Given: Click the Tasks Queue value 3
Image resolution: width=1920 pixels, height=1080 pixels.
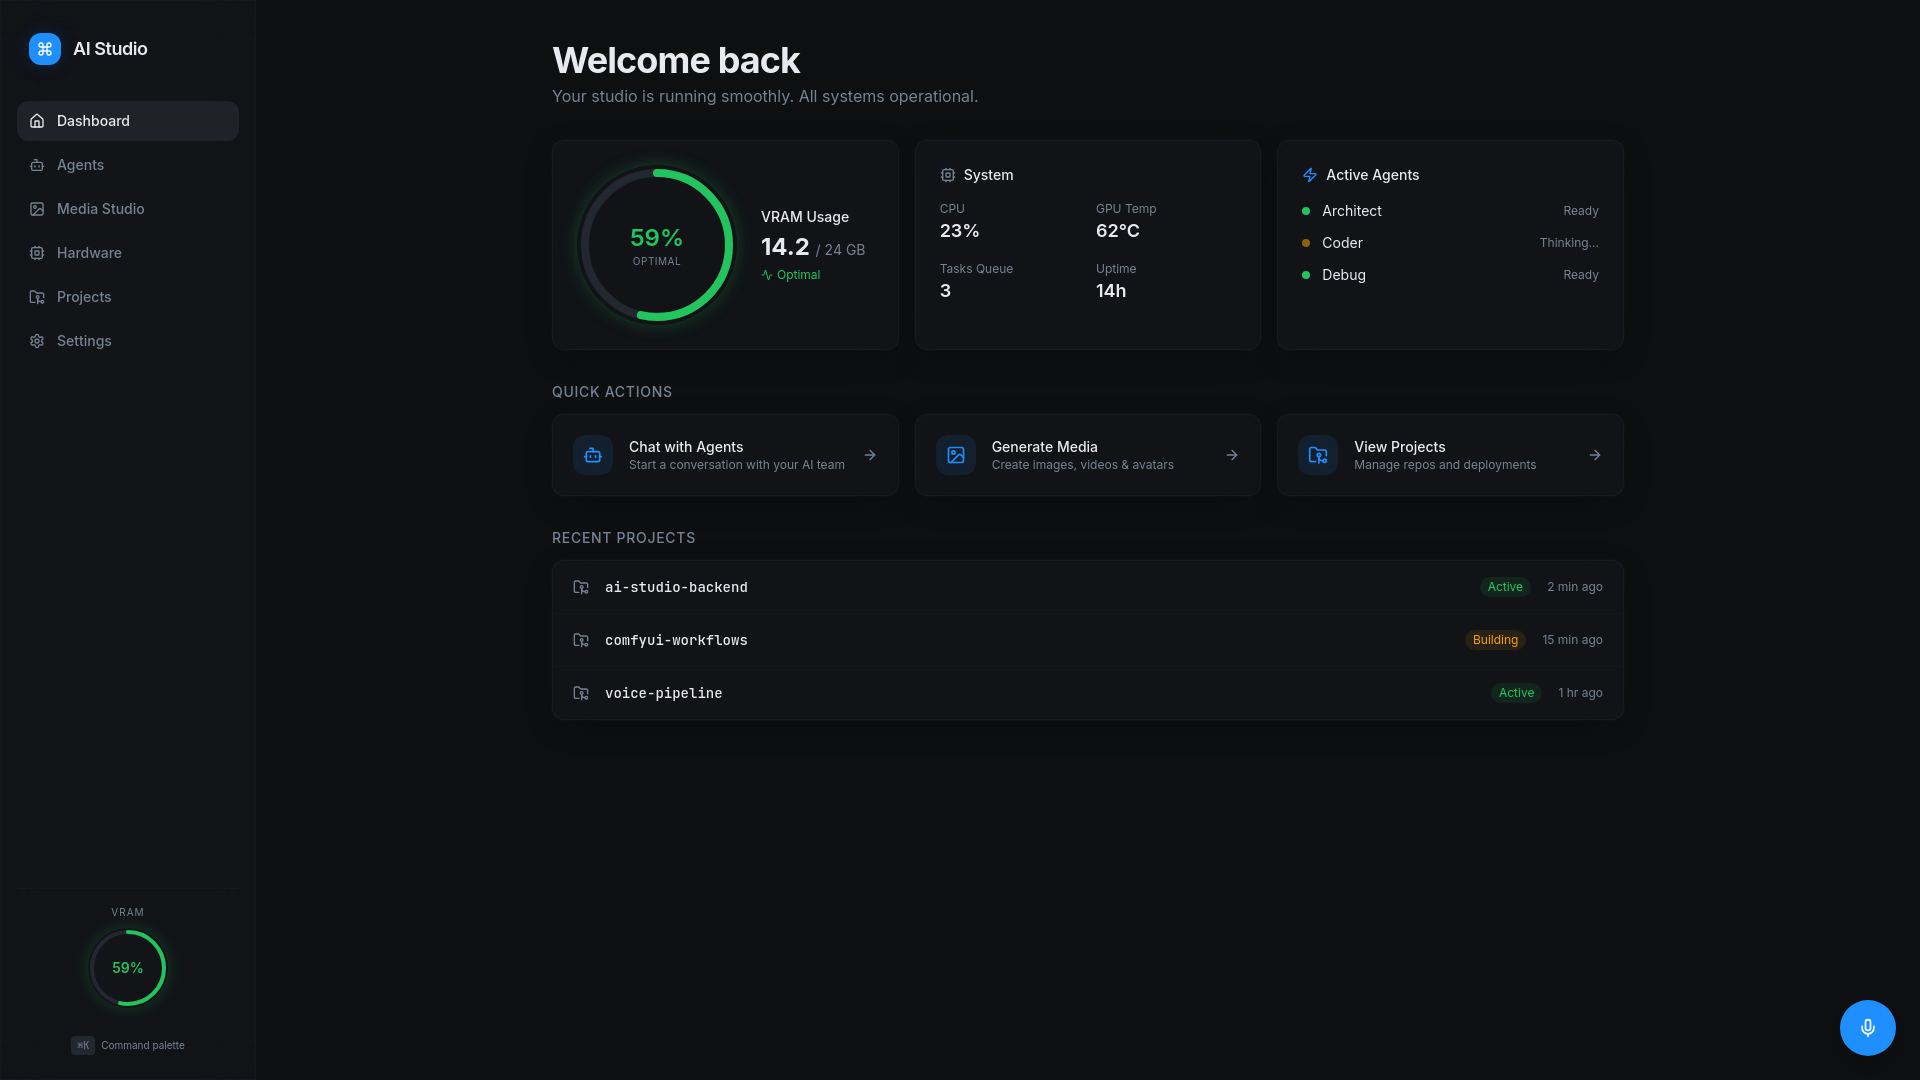Looking at the screenshot, I should (x=945, y=291).
